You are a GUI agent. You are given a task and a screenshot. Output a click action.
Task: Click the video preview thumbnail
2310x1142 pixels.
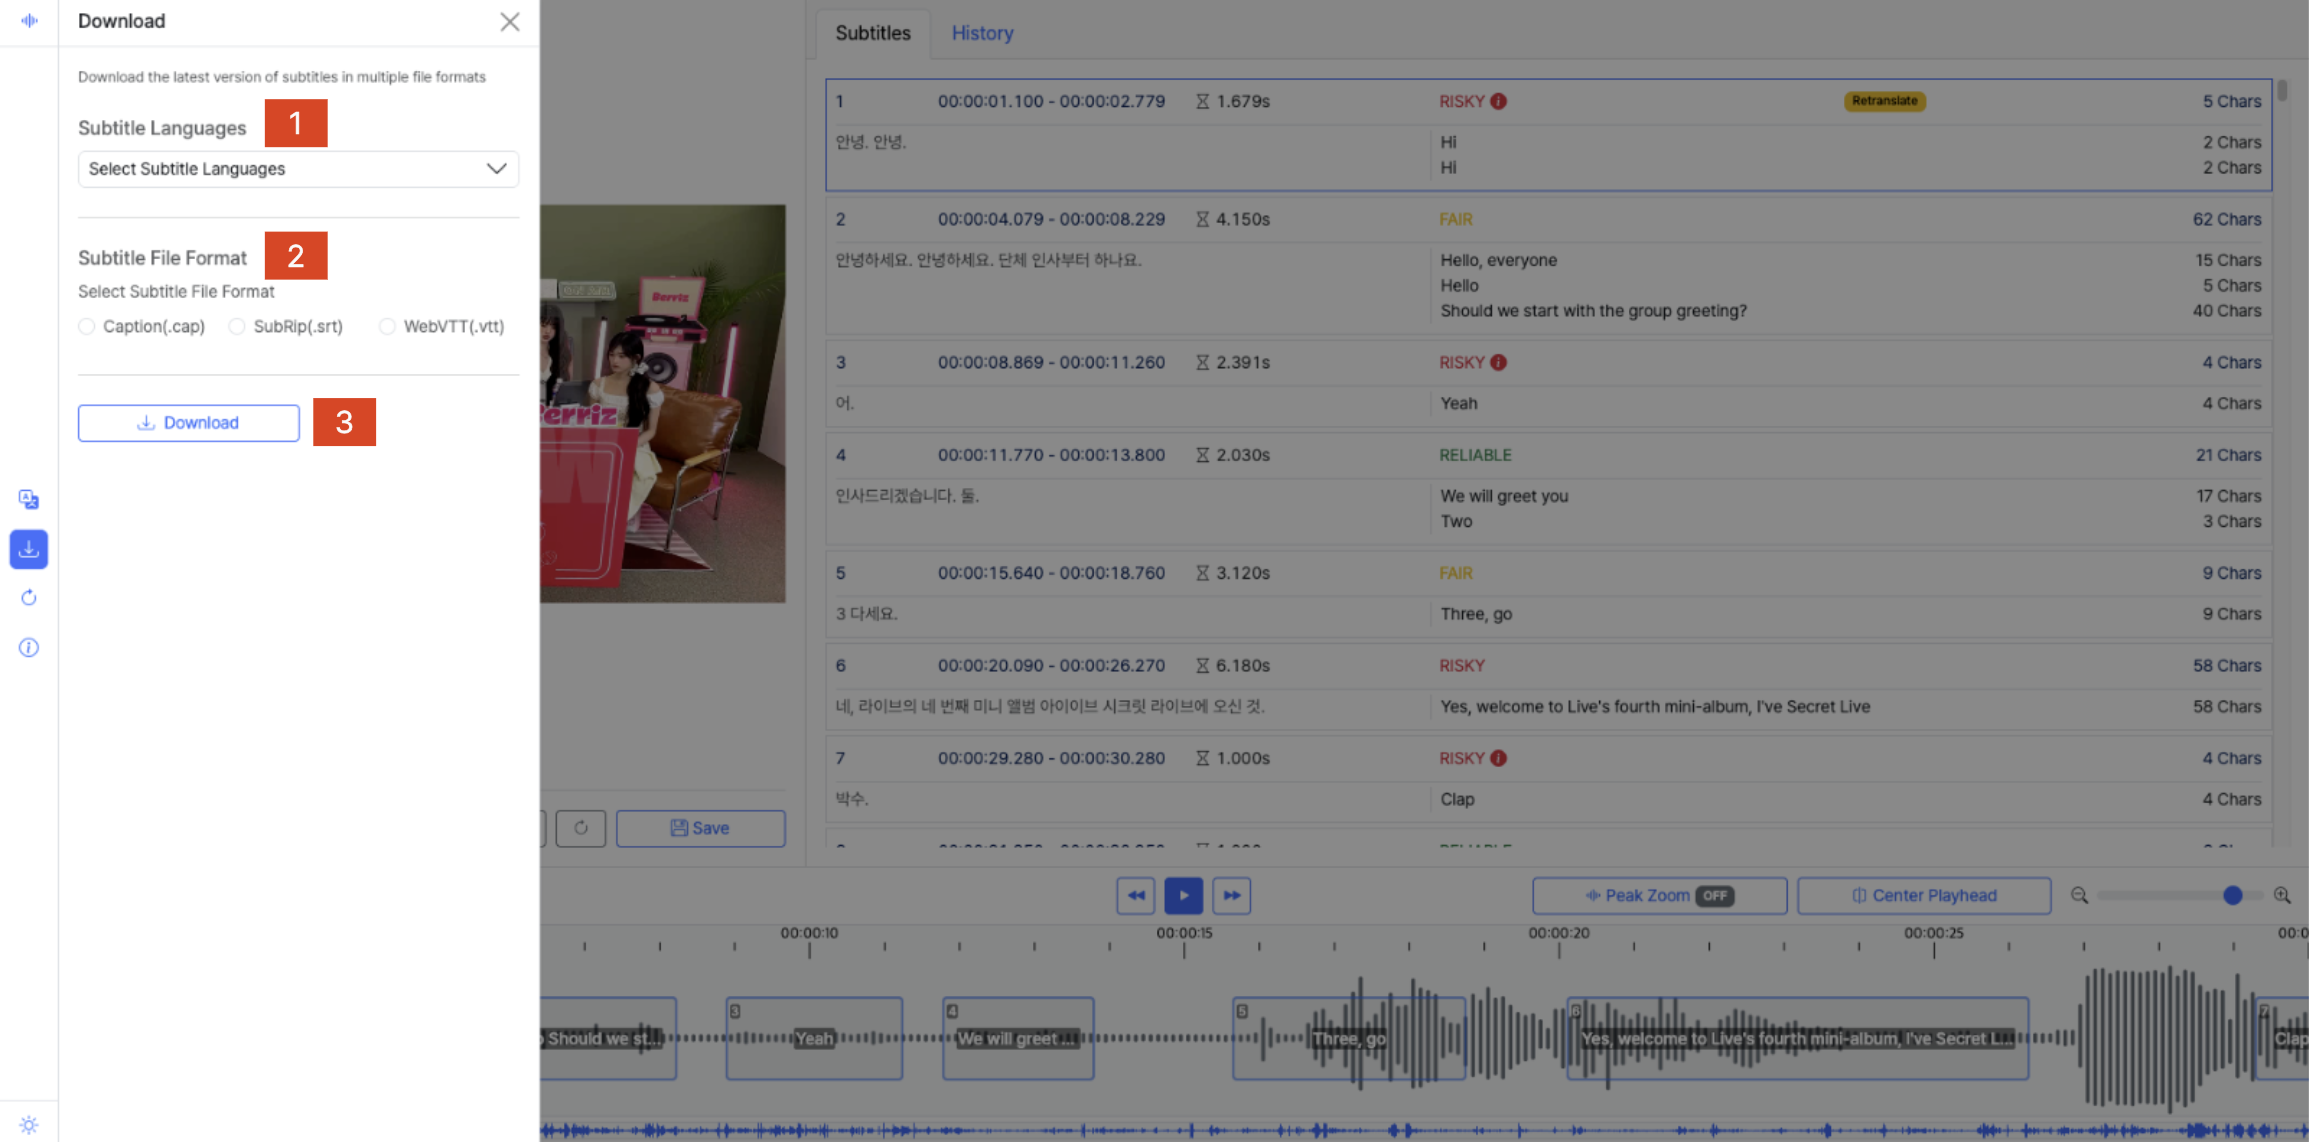pos(663,403)
